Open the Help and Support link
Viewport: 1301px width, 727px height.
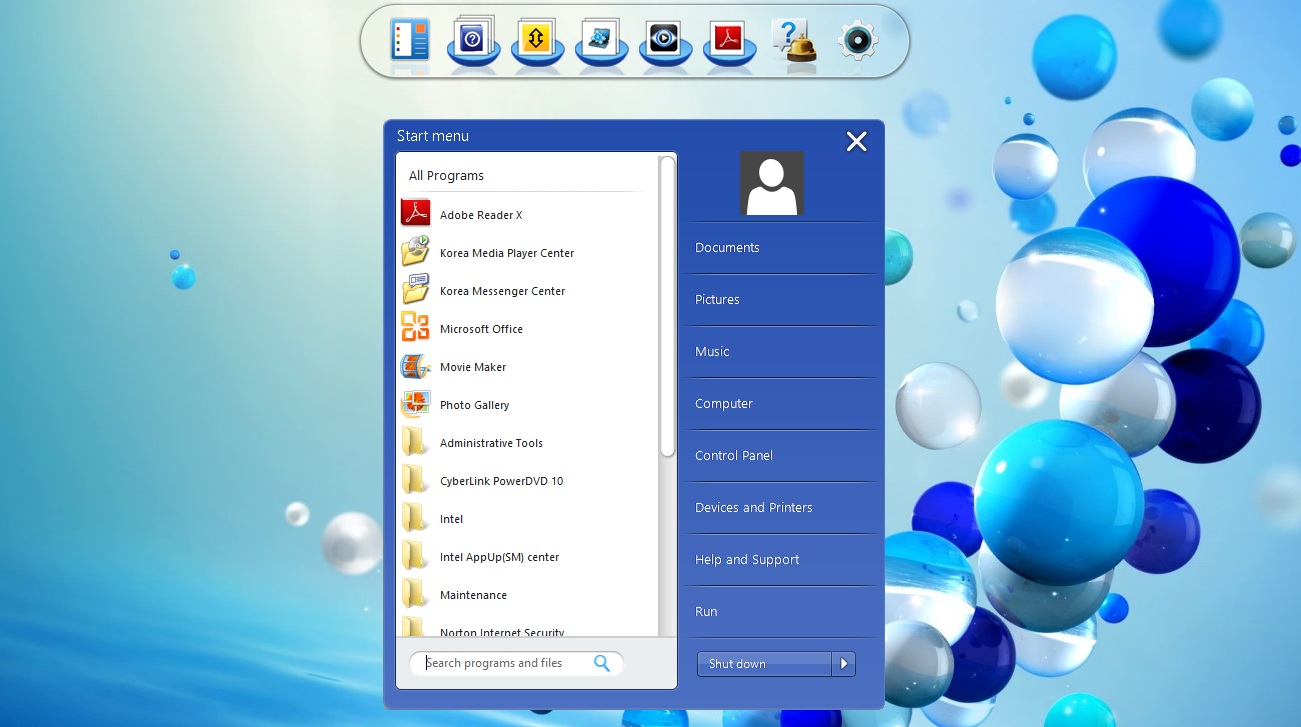747,560
